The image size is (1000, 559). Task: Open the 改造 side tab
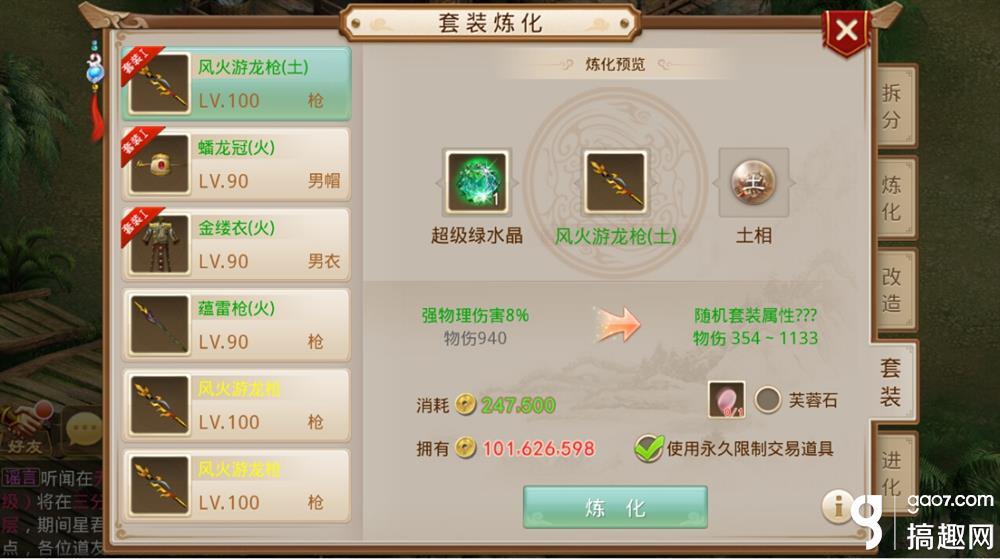click(893, 289)
